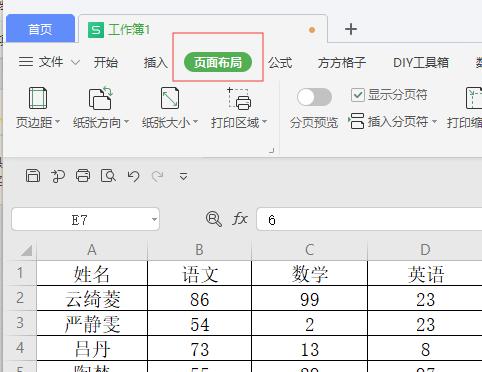Click the cell containing 严静雯
482x372 pixels.
92,323
